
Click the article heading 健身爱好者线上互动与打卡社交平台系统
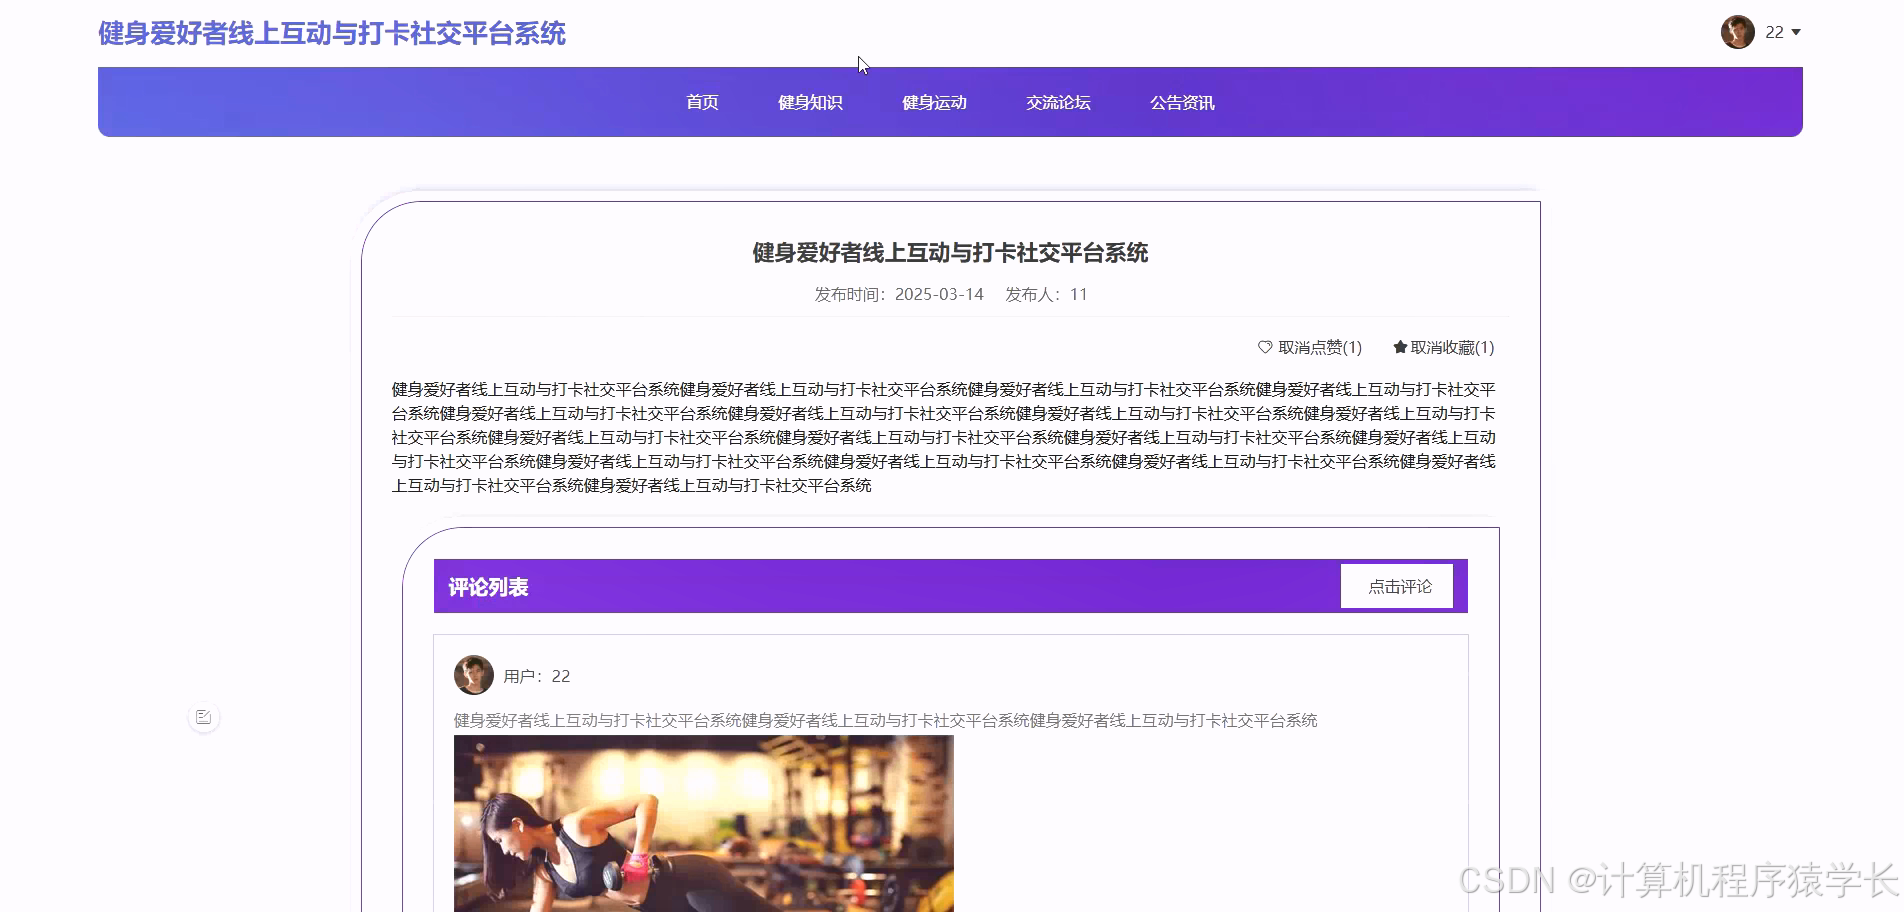coord(950,253)
